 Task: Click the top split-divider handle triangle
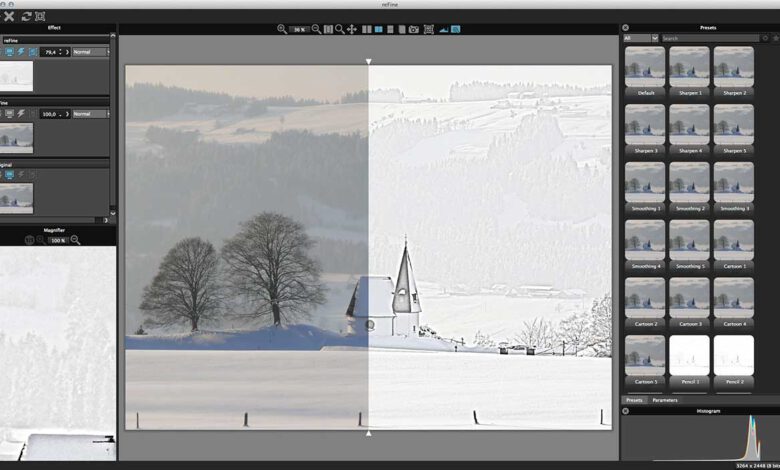click(x=369, y=62)
